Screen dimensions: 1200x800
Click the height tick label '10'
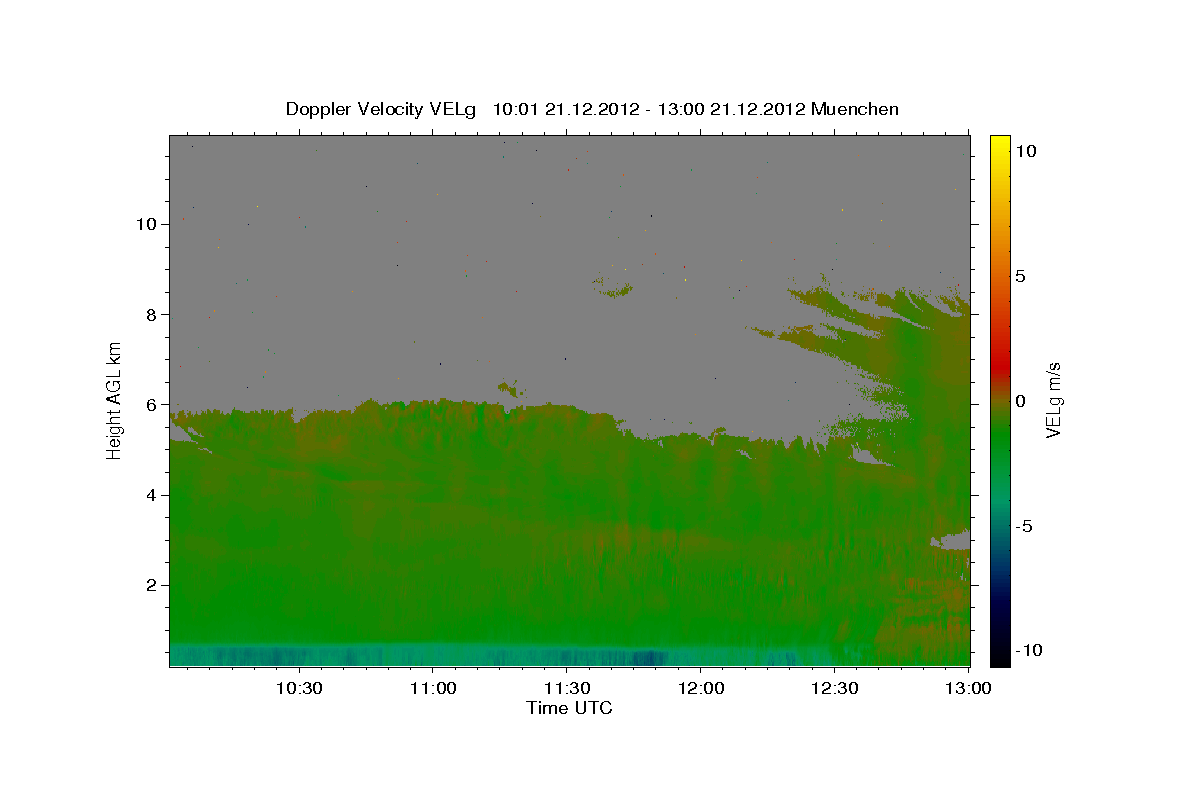(148, 224)
